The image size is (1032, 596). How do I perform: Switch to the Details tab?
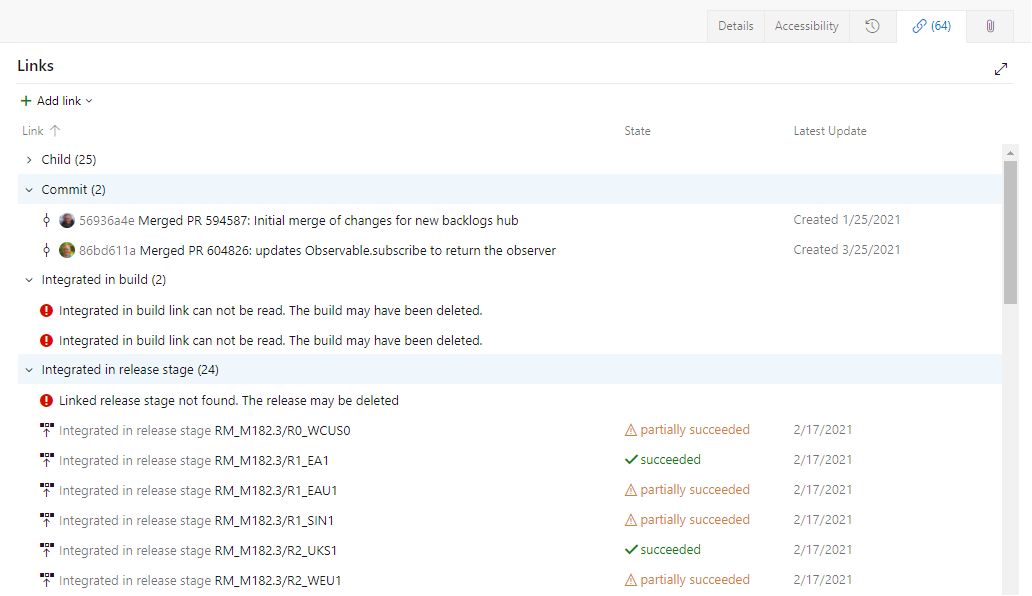point(735,25)
